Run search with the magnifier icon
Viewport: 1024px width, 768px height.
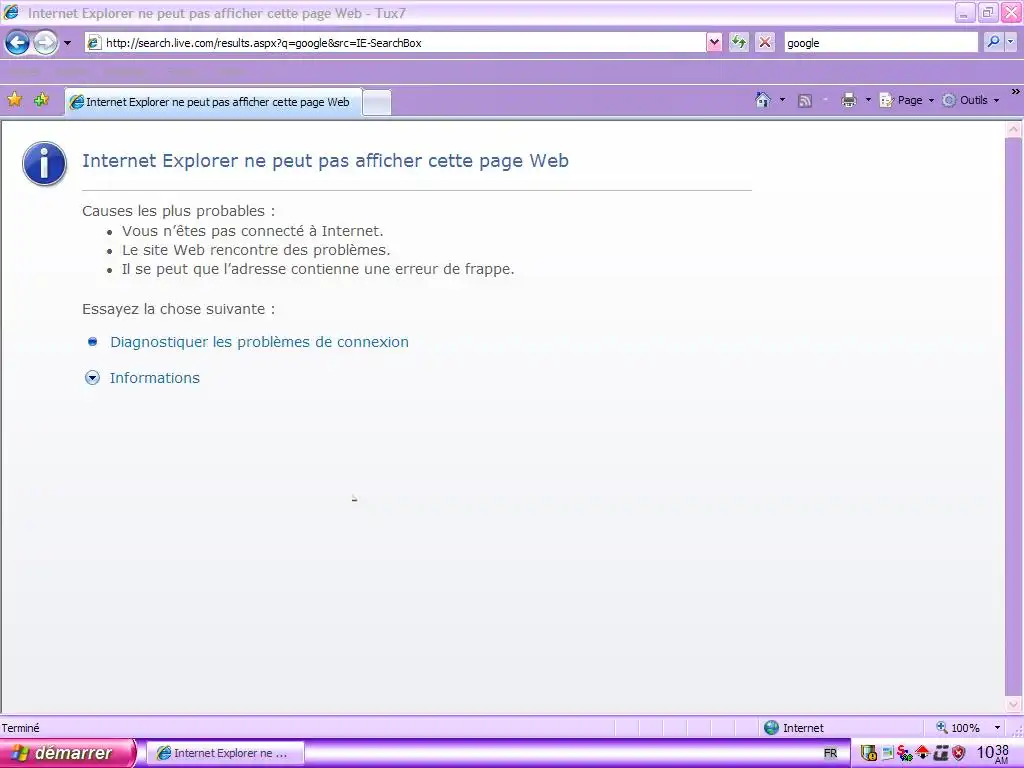click(x=993, y=42)
